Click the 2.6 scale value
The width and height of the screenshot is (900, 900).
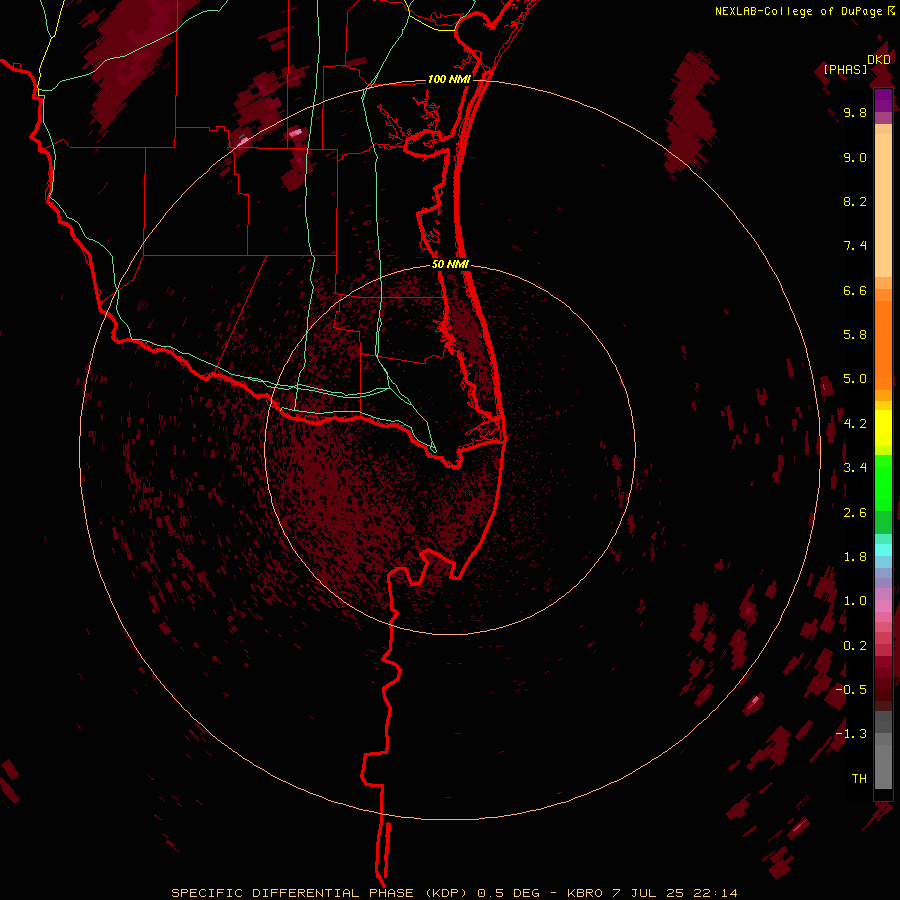coord(855,513)
